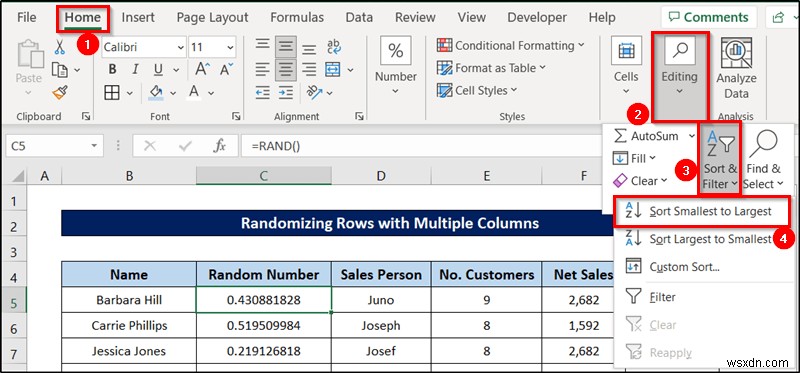Open the Font name Calibri dropdown
Viewport: 800px width, 373px height.
[181, 47]
